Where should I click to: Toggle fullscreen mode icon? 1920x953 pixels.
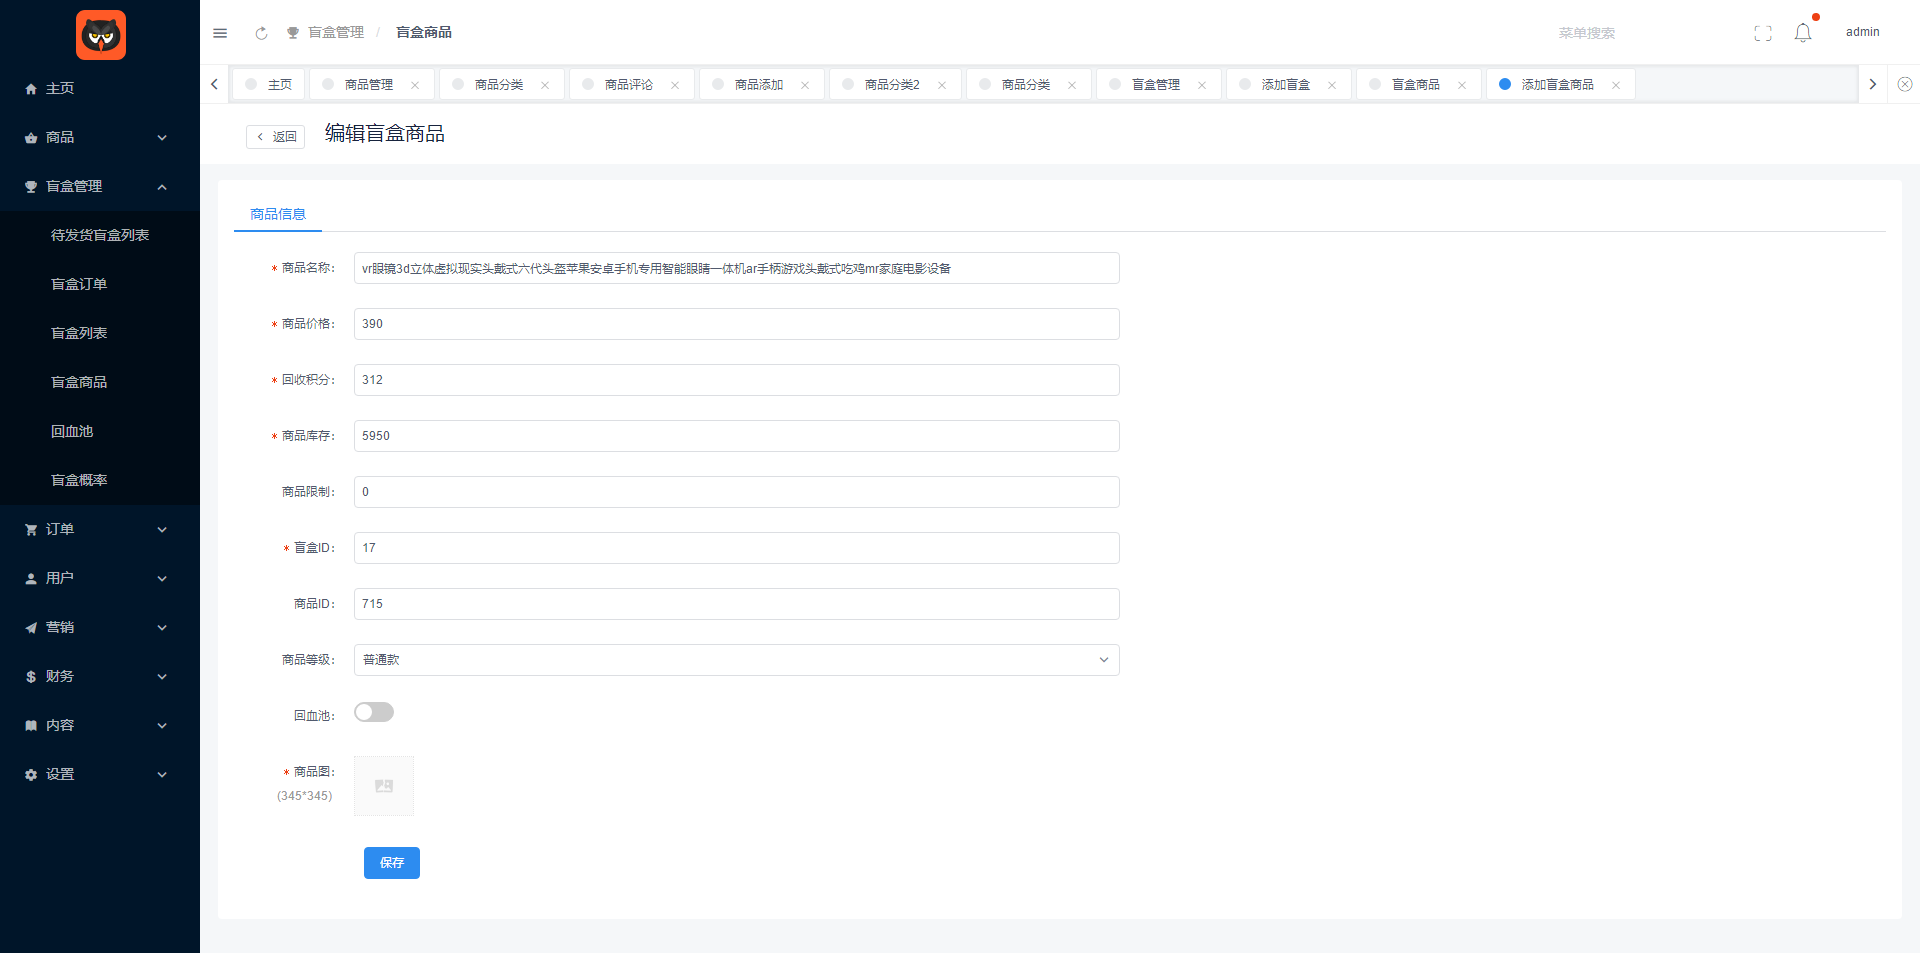pyautogui.click(x=1763, y=33)
